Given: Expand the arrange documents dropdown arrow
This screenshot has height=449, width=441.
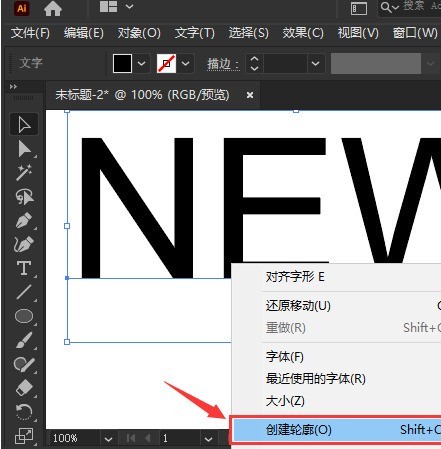Looking at the screenshot, I should click(x=129, y=6).
